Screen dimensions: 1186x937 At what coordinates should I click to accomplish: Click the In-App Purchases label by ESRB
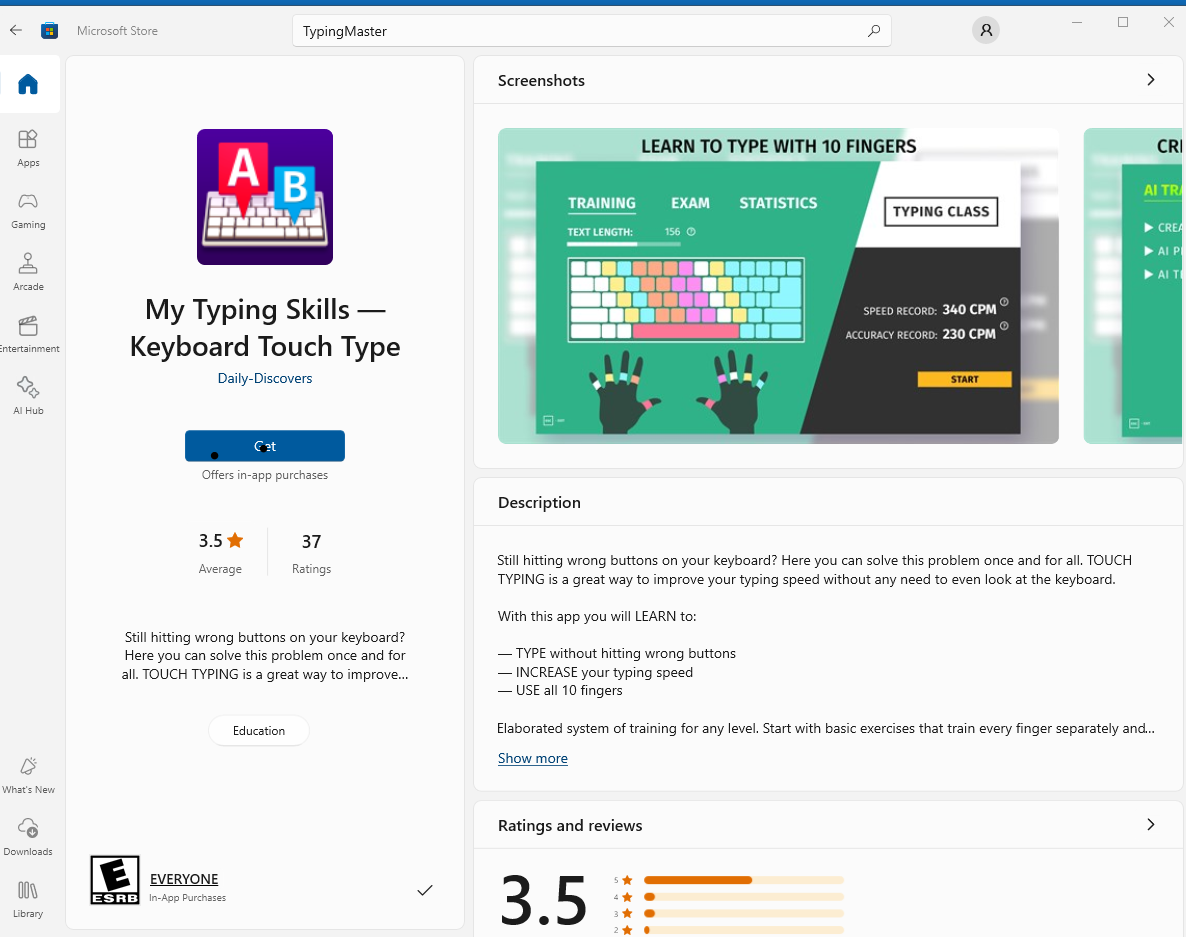188,898
